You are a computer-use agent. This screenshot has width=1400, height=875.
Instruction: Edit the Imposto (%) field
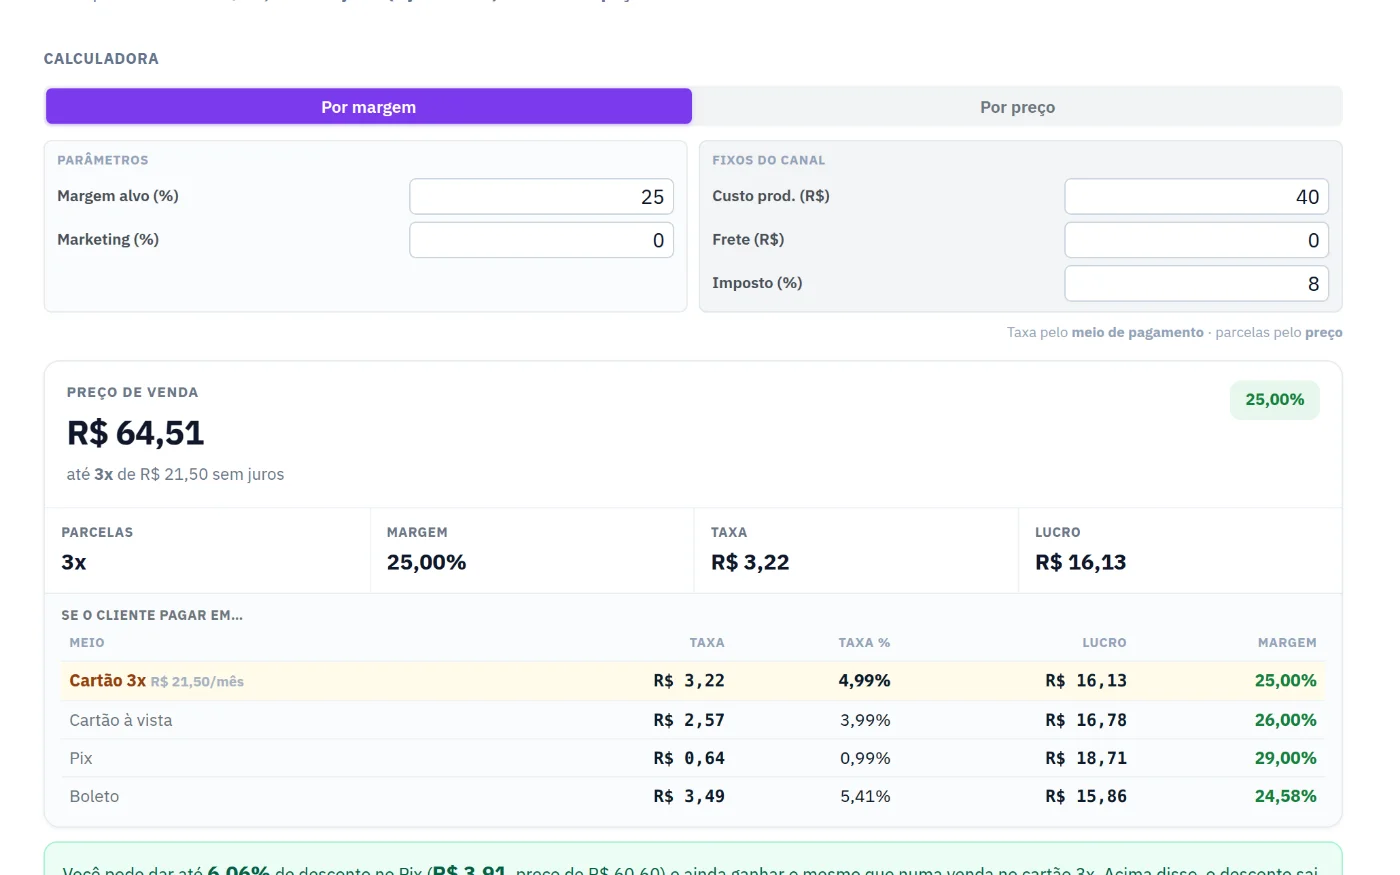(x=1196, y=283)
